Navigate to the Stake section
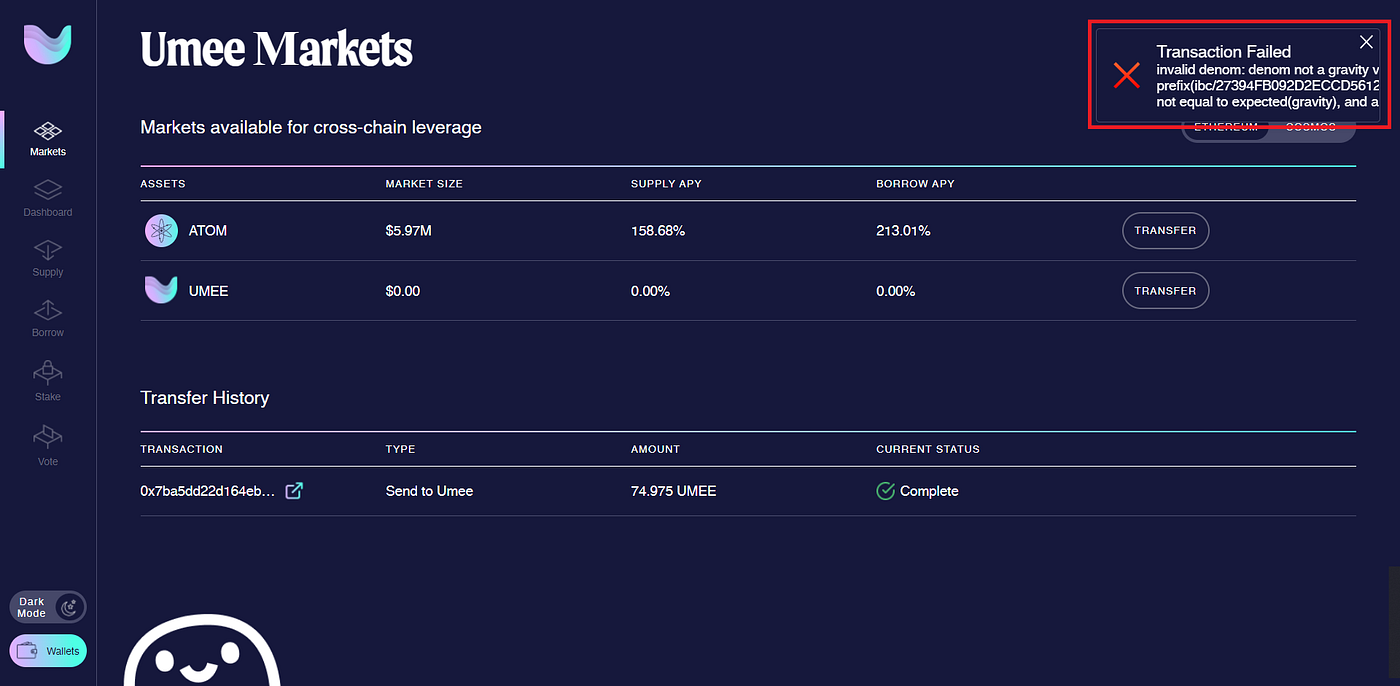The width and height of the screenshot is (1400, 686). (x=48, y=382)
